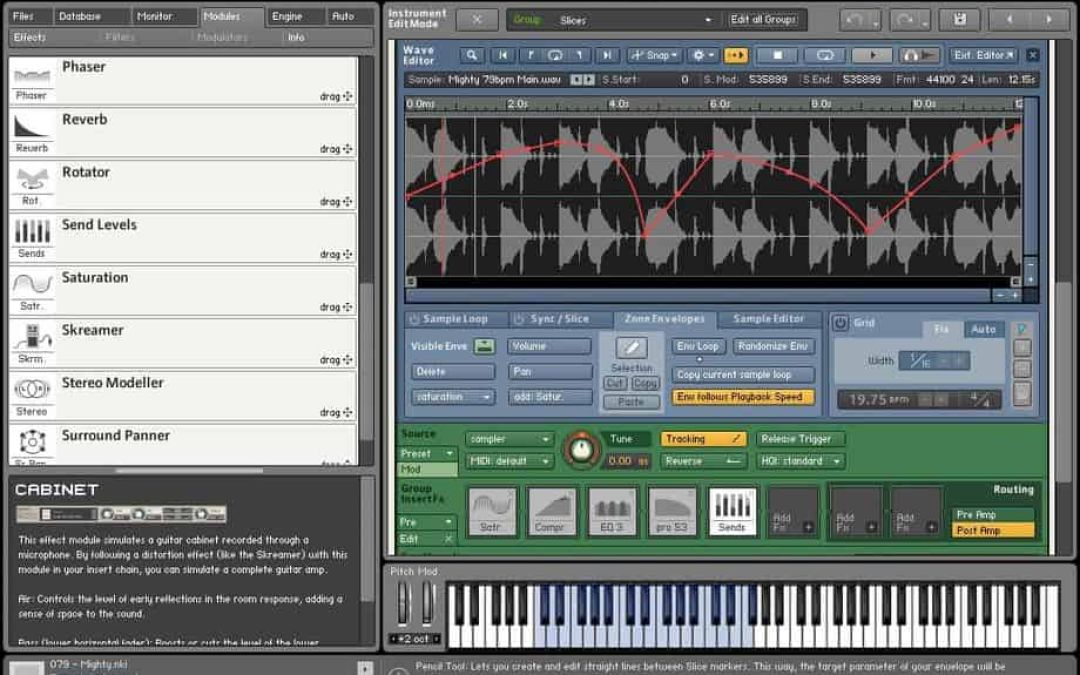The height and width of the screenshot is (675, 1080).
Task: Jump to sample start in Wave Editor
Action: 503,55
